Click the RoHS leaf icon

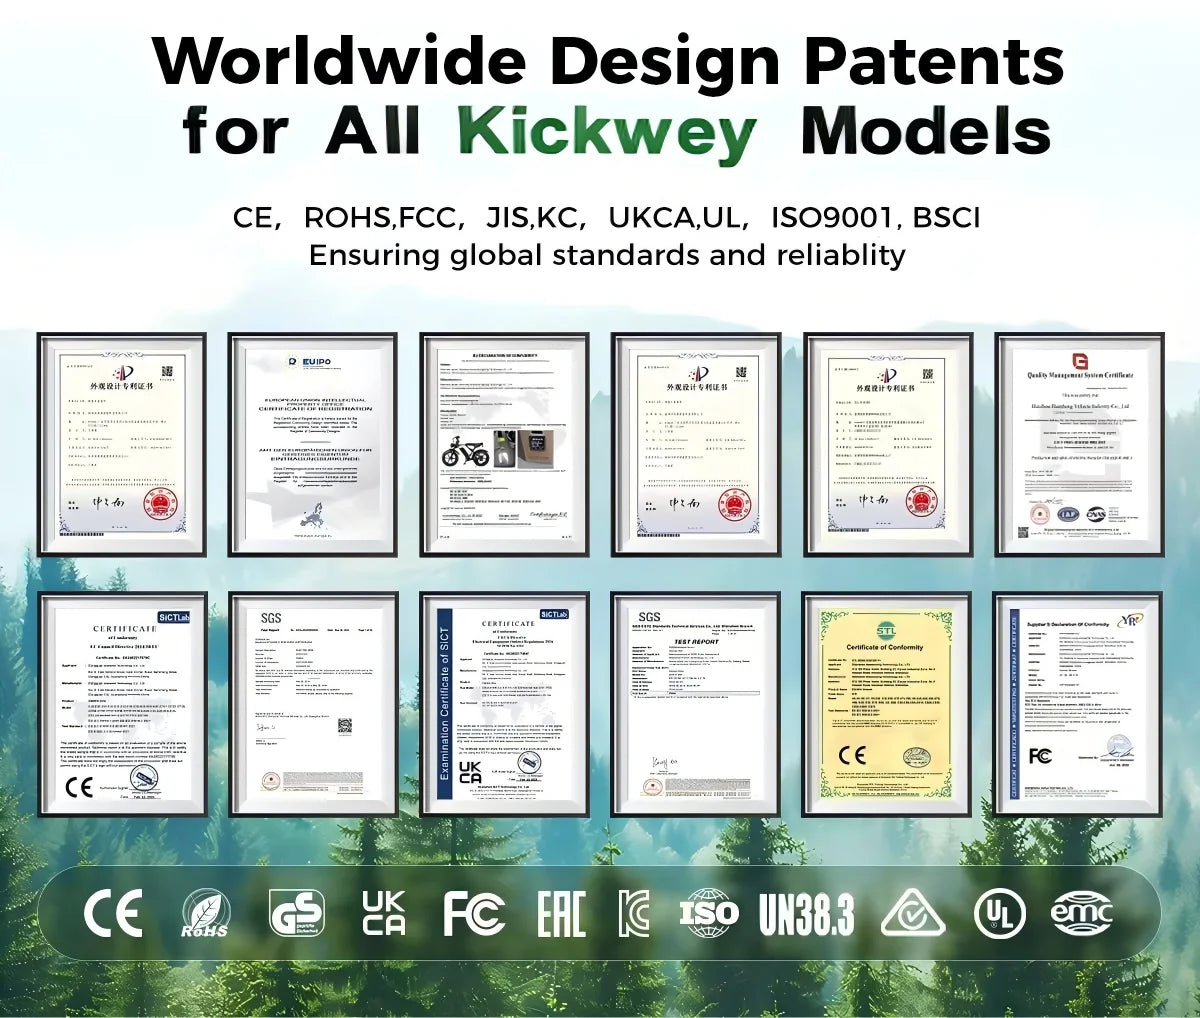pos(206,915)
